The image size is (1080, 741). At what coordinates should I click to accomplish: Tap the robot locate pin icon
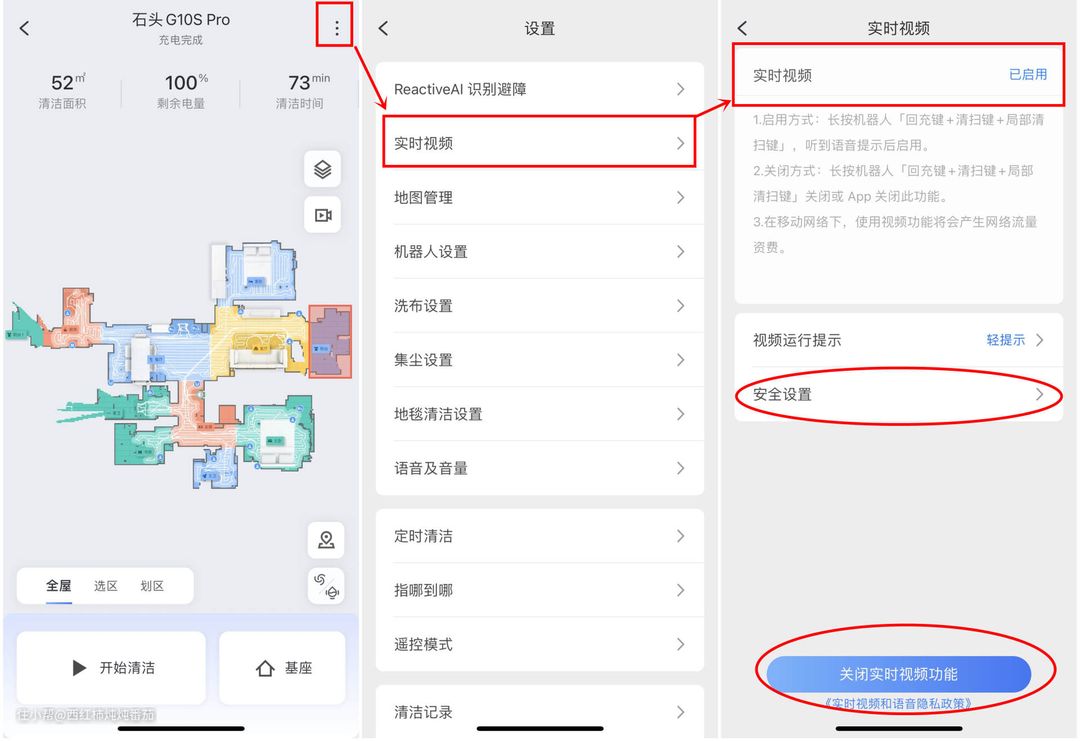tap(325, 540)
